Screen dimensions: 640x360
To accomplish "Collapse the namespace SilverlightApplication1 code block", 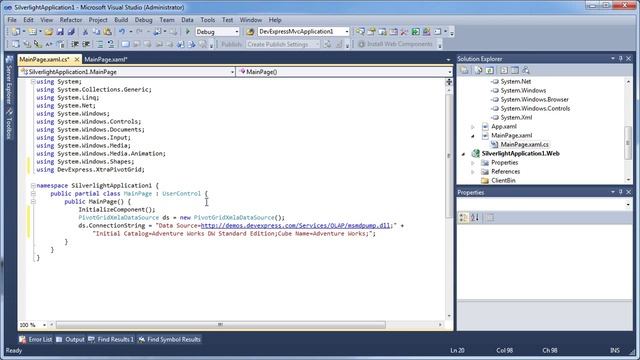I will pos(33,186).
